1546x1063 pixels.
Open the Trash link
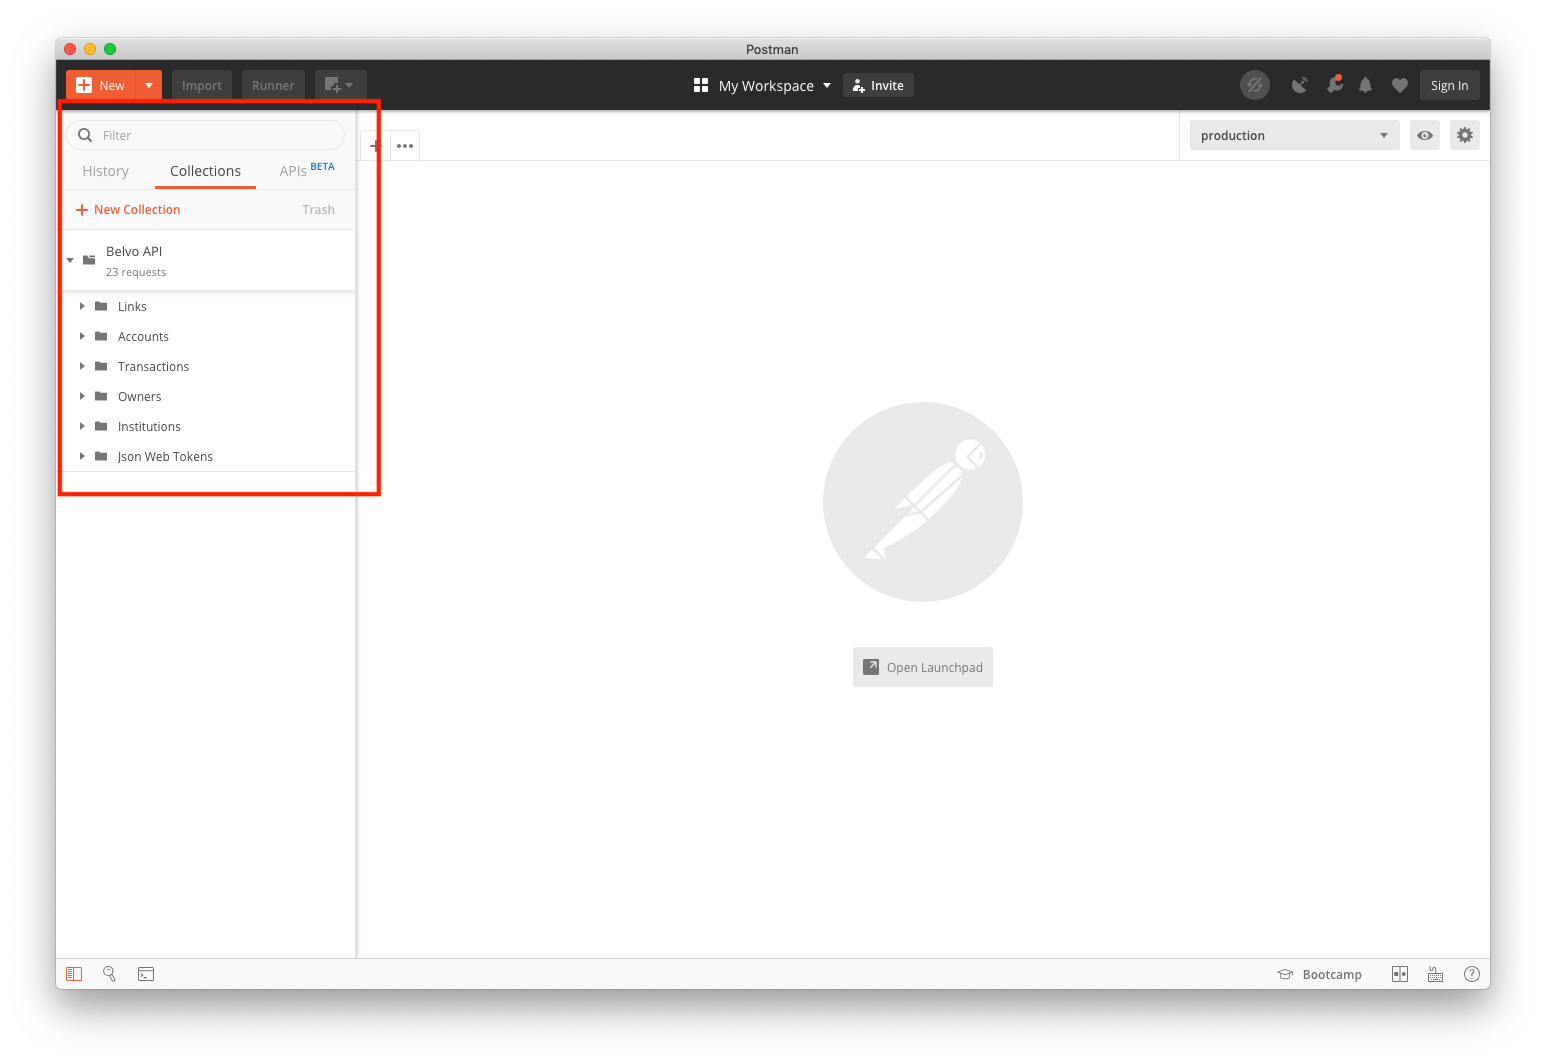(318, 209)
